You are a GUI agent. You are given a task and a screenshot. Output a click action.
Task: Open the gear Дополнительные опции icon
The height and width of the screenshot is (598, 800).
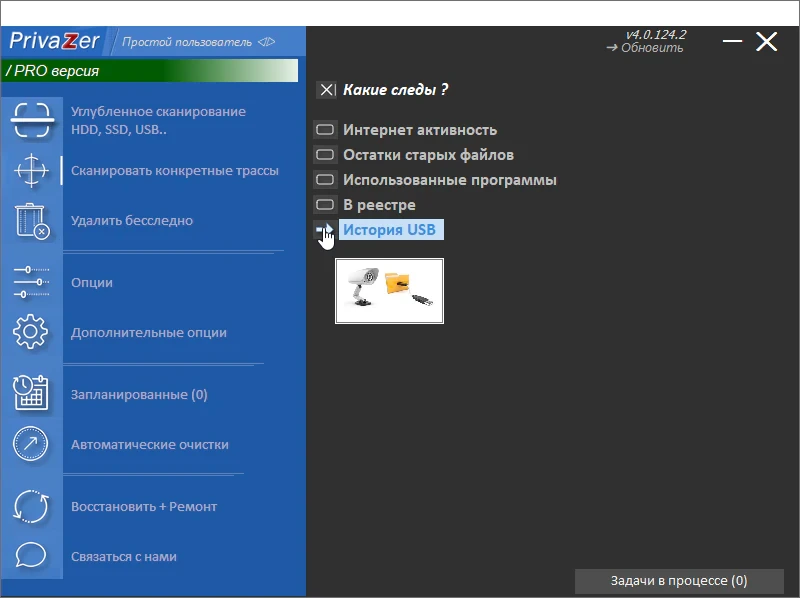click(31, 332)
